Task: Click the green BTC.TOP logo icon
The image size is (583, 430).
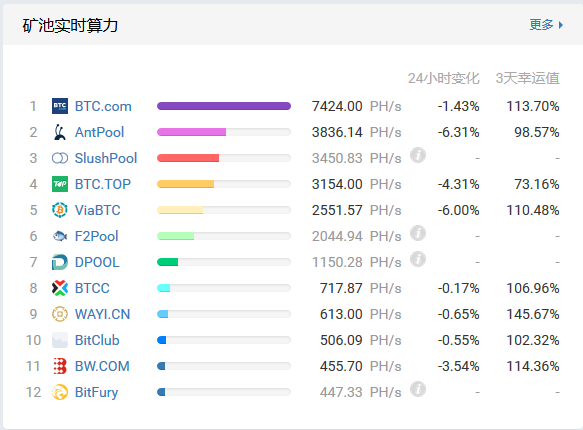Action: (60, 184)
